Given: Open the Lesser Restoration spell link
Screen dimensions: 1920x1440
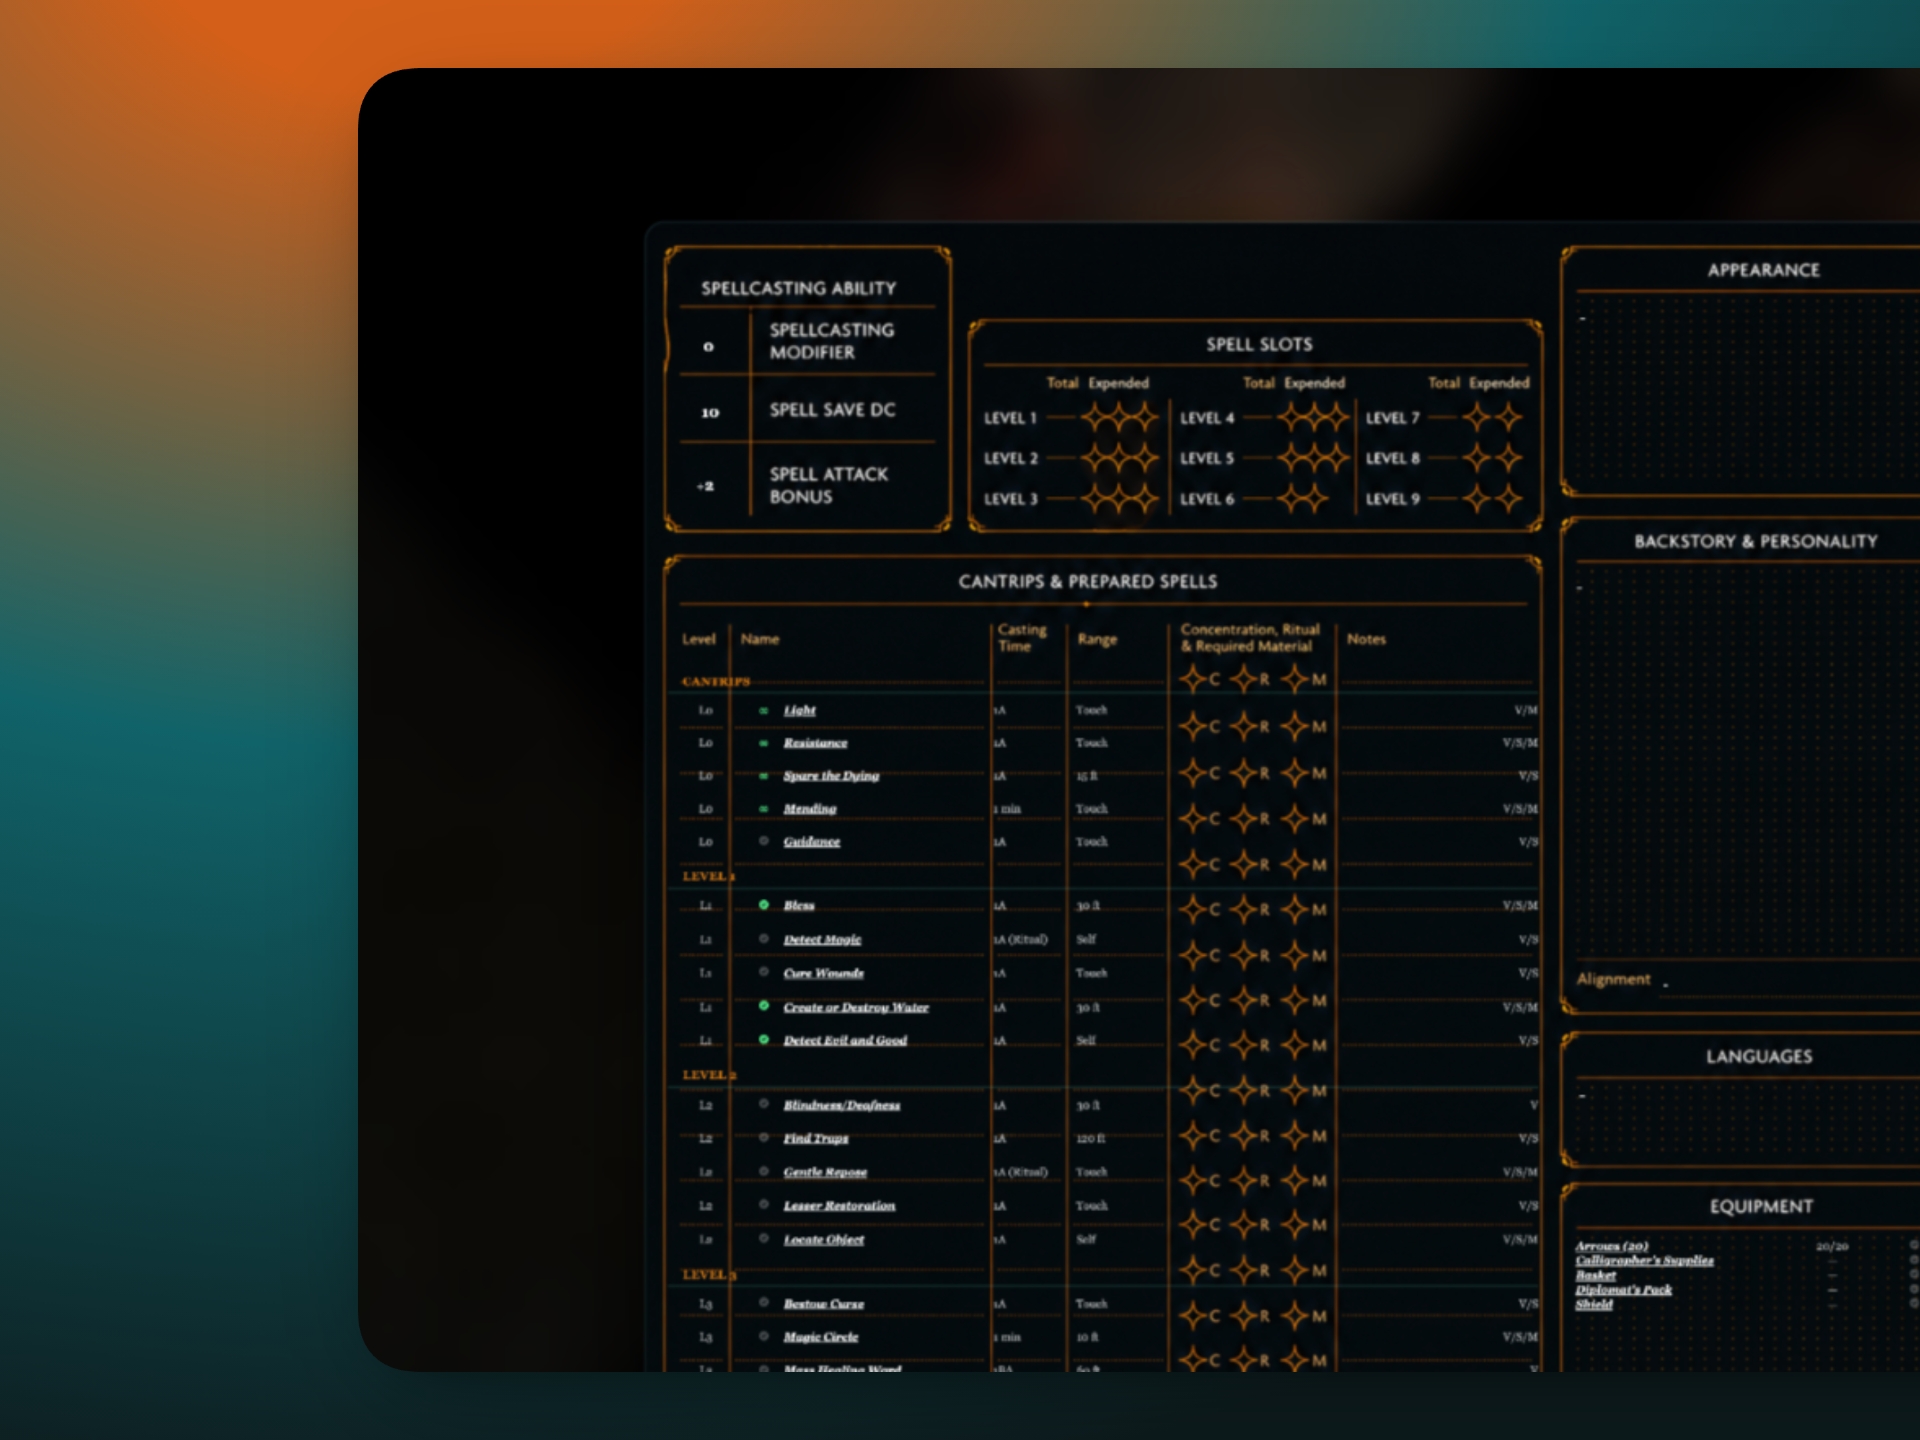Looking at the screenshot, I should coord(839,1206).
